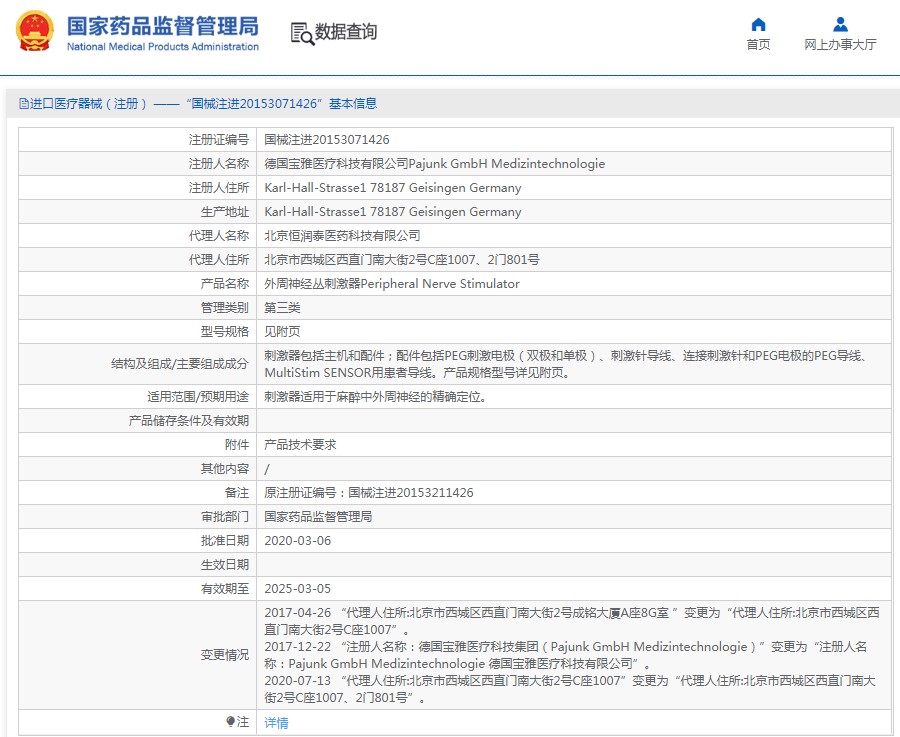The height and width of the screenshot is (737, 900).
Task: Click the 产品技术要求 attachment cell
Action: [x=300, y=445]
